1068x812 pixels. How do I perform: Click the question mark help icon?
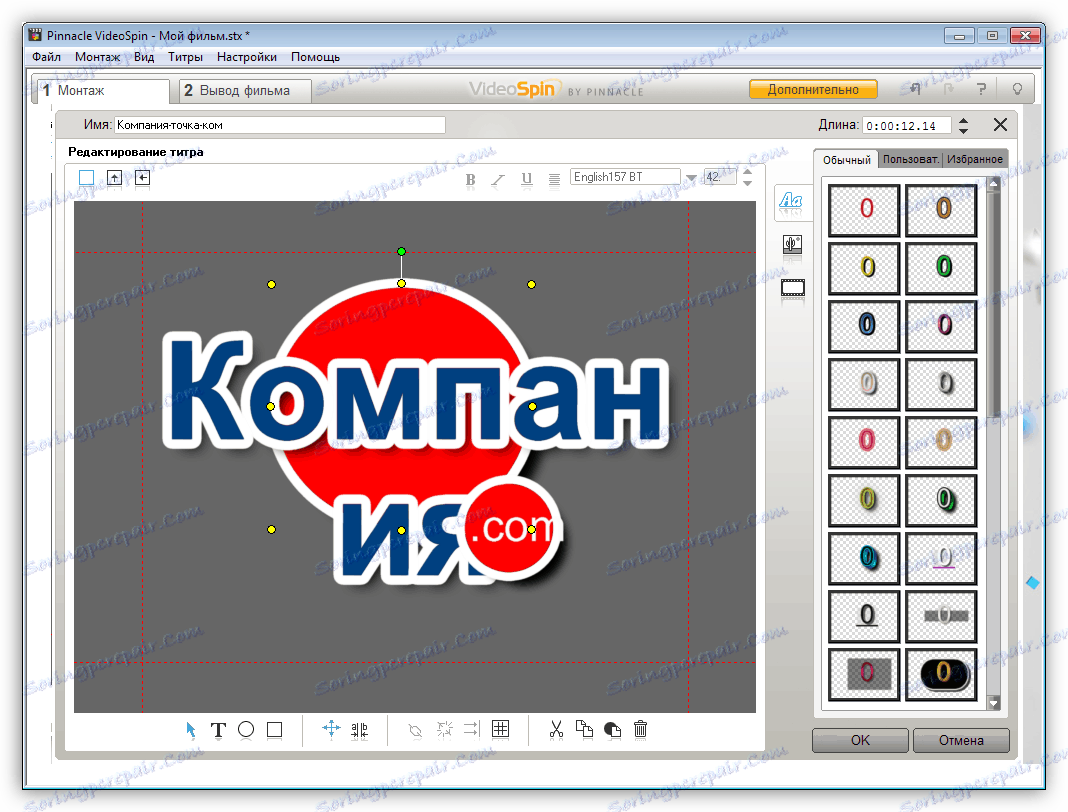pos(981,89)
